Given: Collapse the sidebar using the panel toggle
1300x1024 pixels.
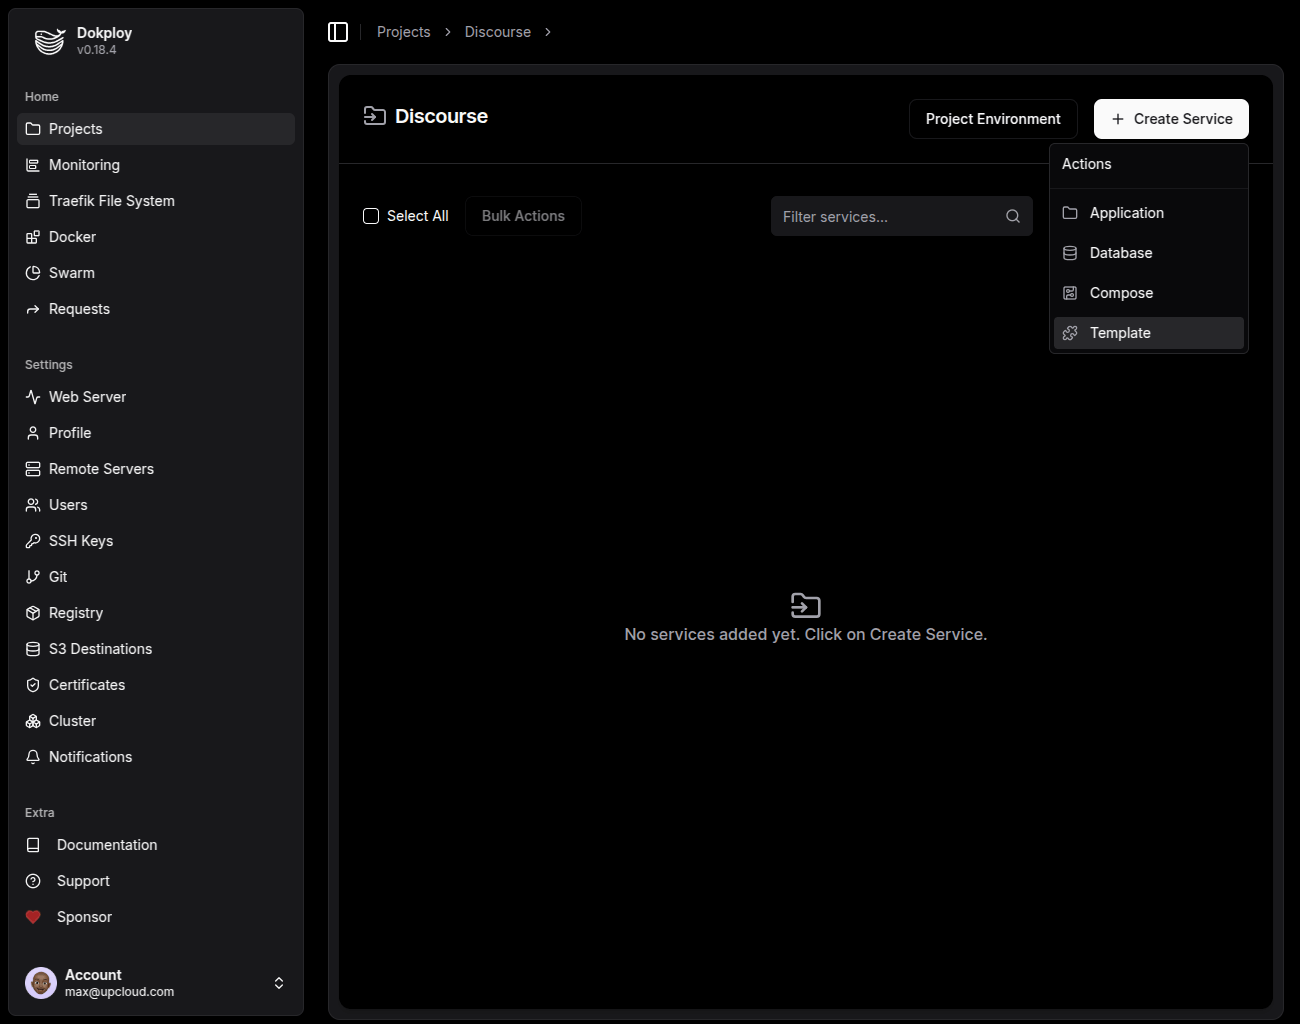Looking at the screenshot, I should pos(338,31).
